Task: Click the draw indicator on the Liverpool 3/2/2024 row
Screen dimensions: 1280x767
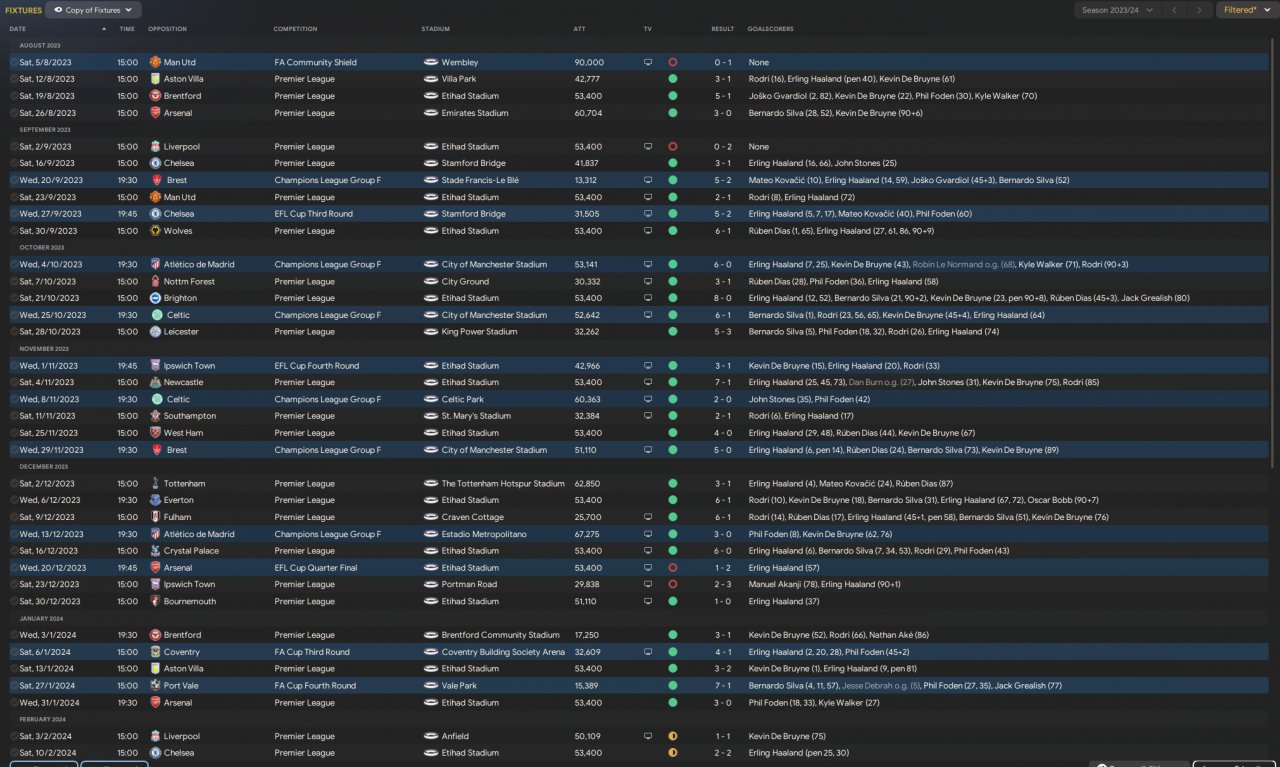Action: [673, 736]
